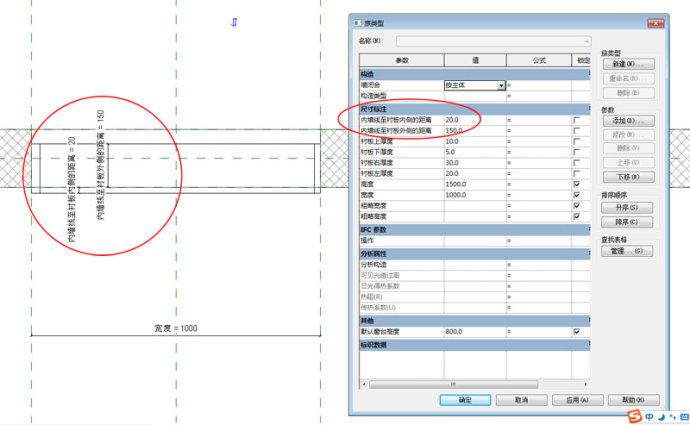Close the 族类型 dialog with the X button
690x425 pixels.
pyautogui.click(x=657, y=22)
